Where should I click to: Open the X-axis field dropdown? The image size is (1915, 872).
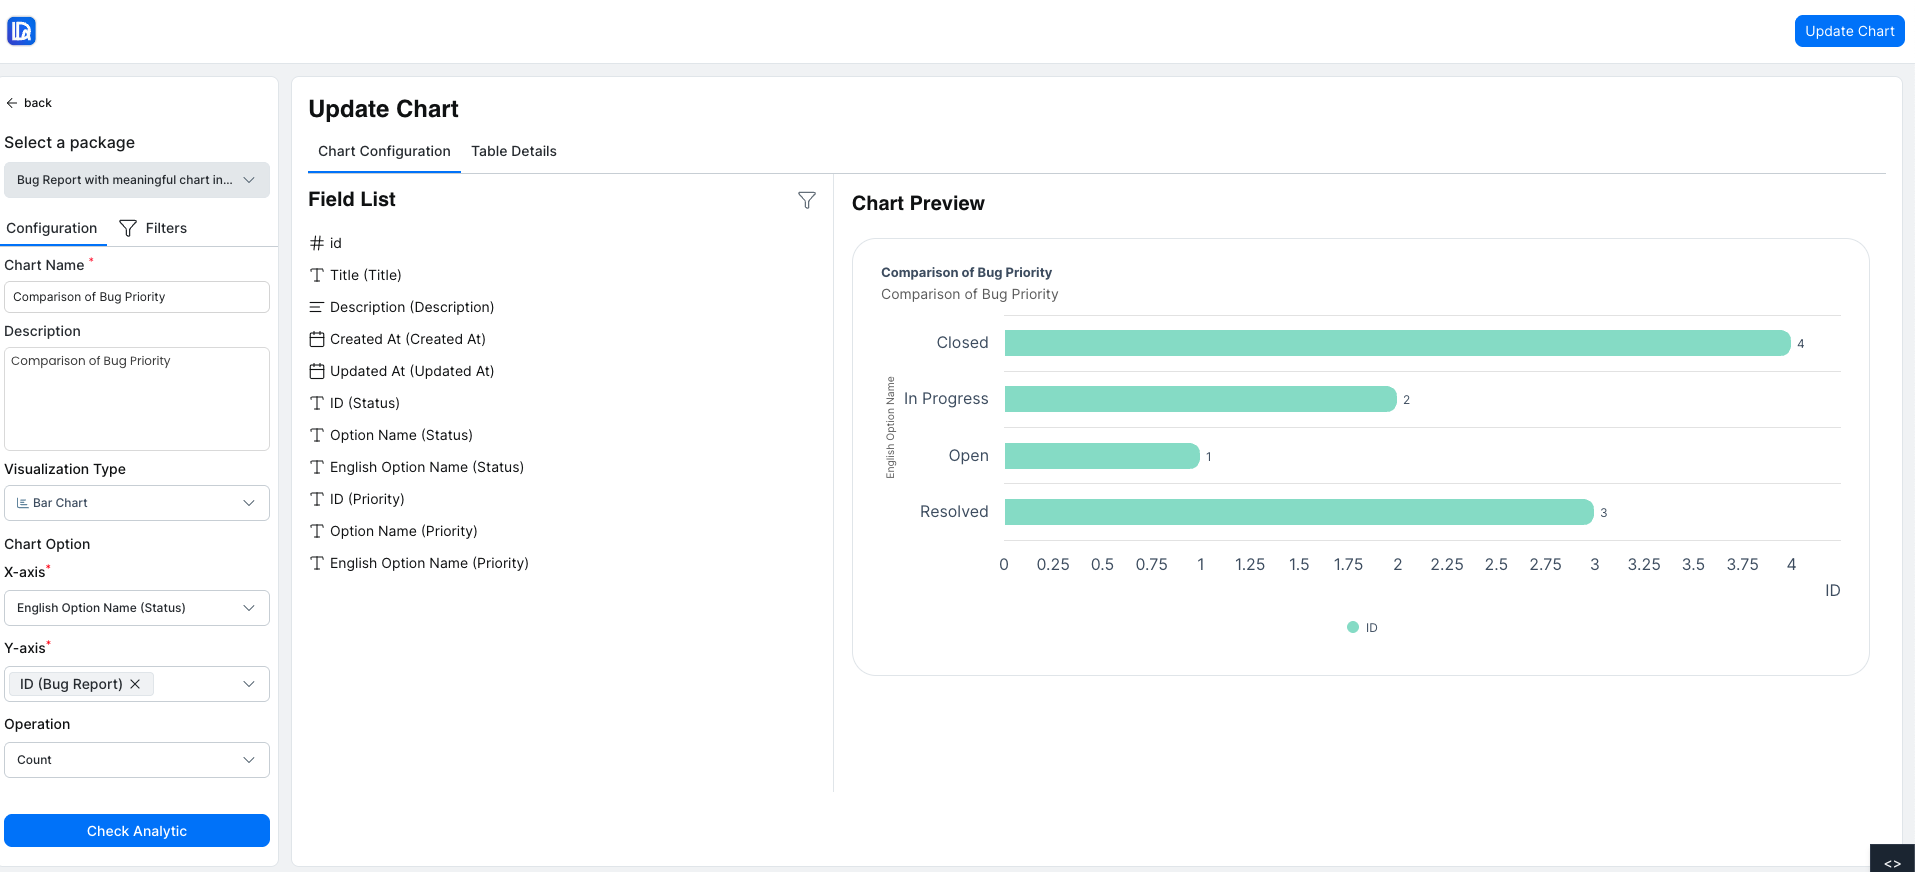(x=137, y=608)
